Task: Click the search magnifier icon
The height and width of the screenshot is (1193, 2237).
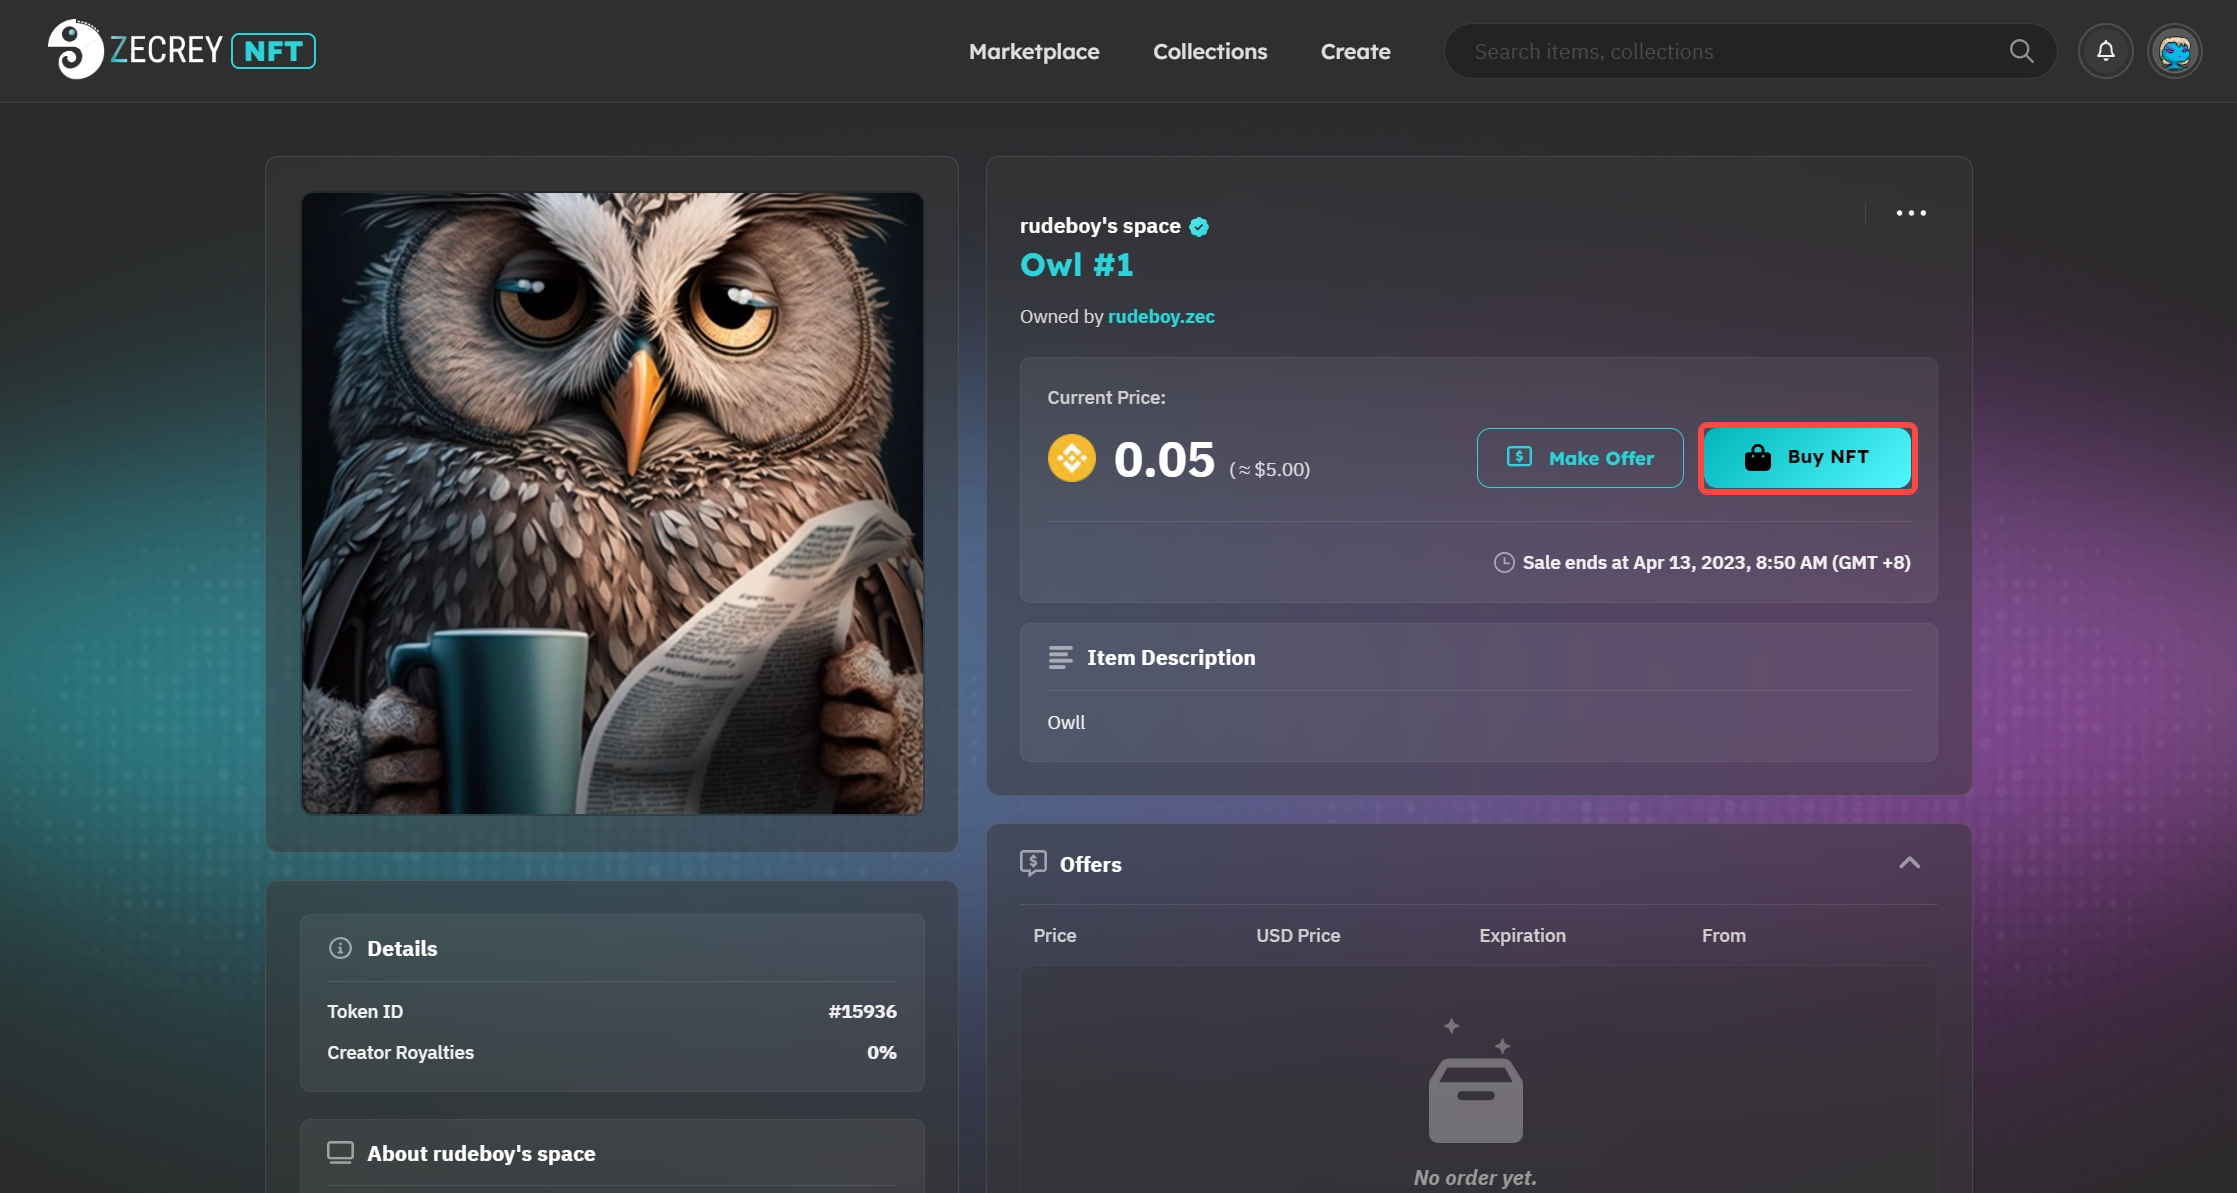Action: pos(2021,51)
